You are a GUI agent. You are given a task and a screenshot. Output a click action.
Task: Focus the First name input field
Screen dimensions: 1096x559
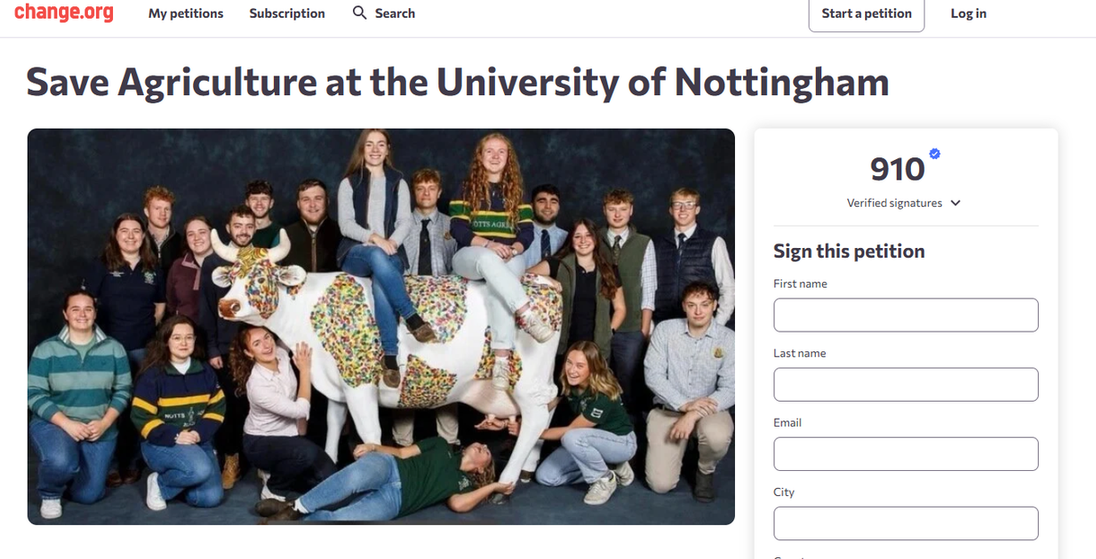[x=905, y=315]
